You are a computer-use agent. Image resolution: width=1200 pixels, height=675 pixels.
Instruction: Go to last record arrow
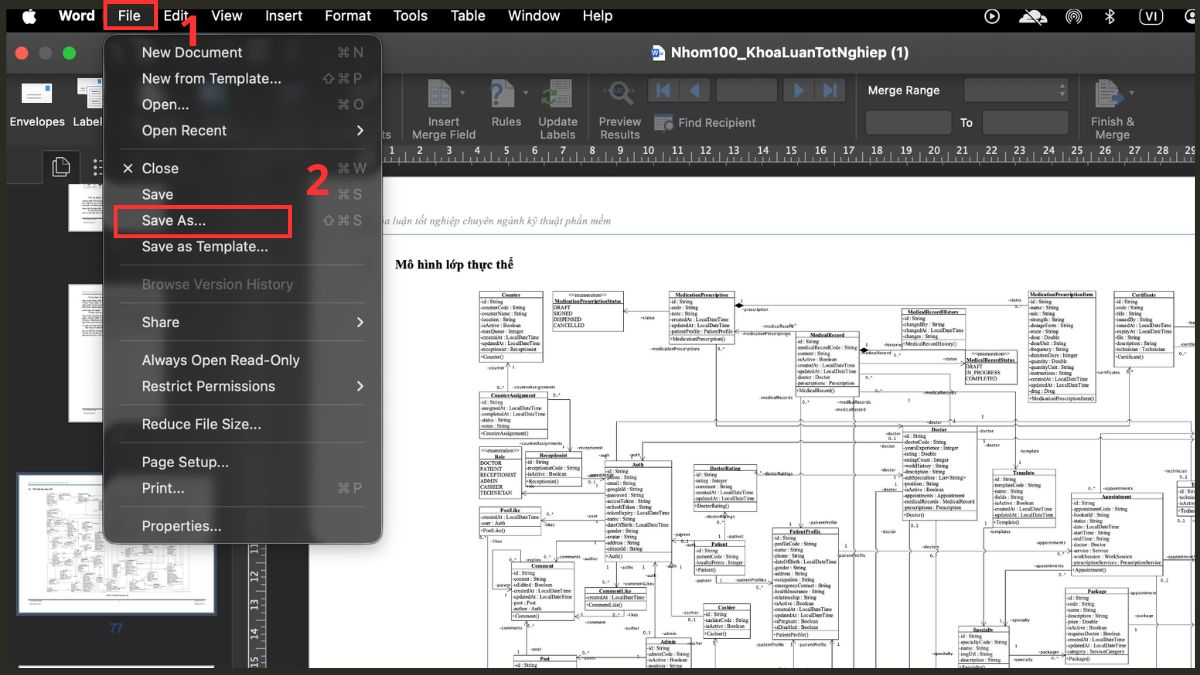[x=829, y=91]
